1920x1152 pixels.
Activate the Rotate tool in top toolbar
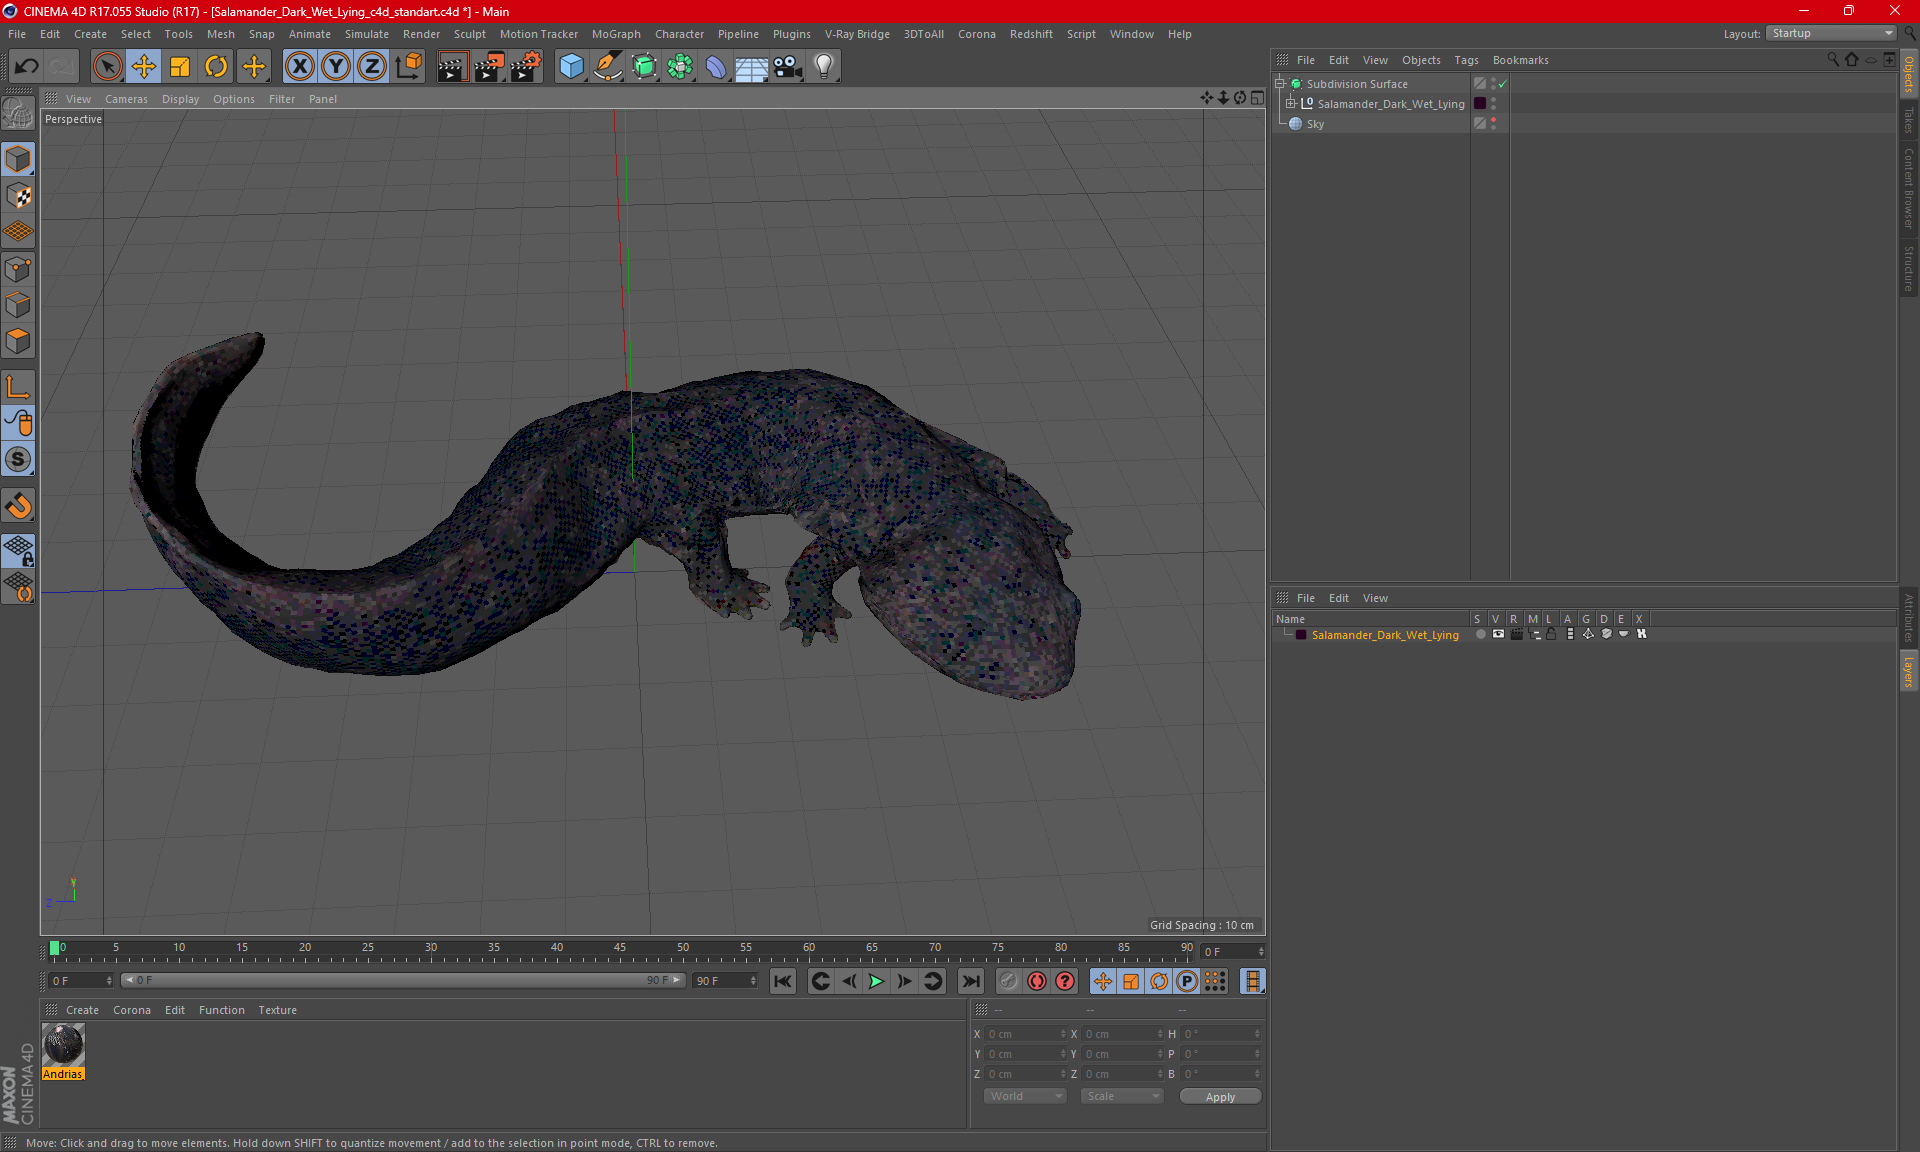tap(216, 67)
